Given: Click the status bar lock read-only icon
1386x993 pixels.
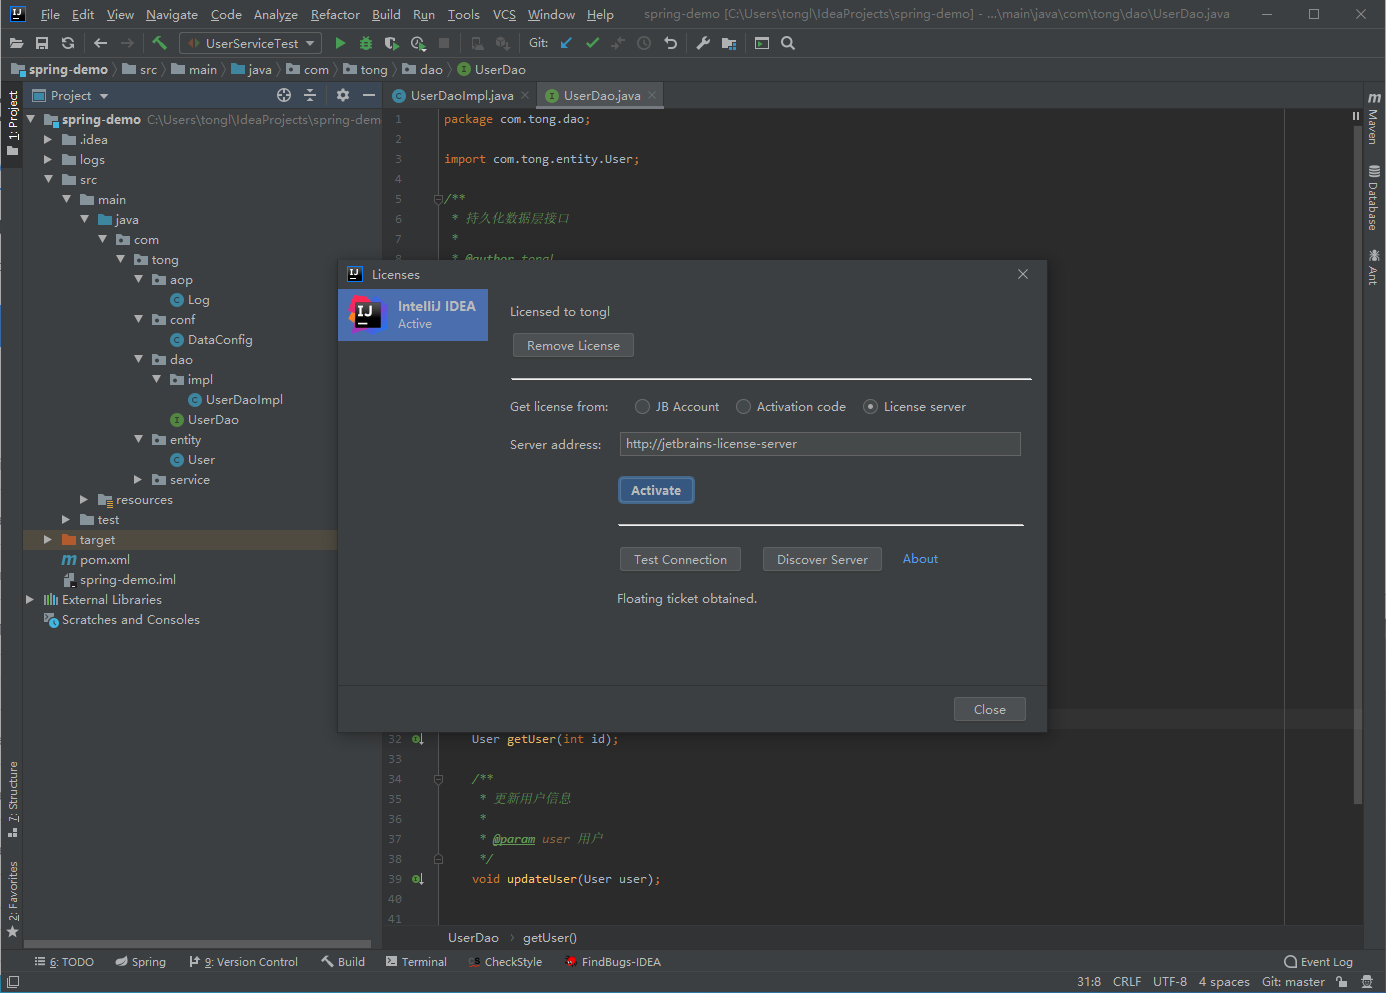Looking at the screenshot, I should 1342,982.
